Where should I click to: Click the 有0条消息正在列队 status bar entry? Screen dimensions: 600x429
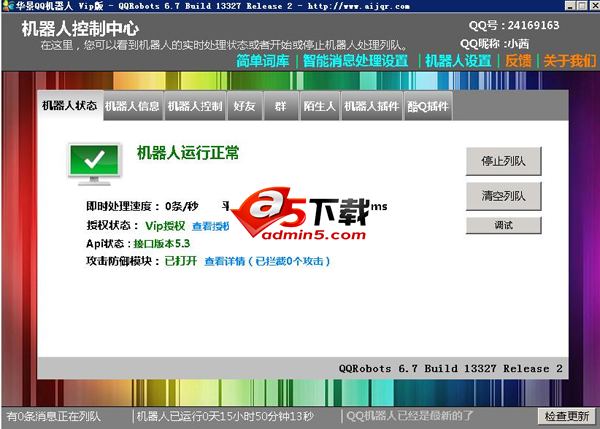[x=54, y=416]
